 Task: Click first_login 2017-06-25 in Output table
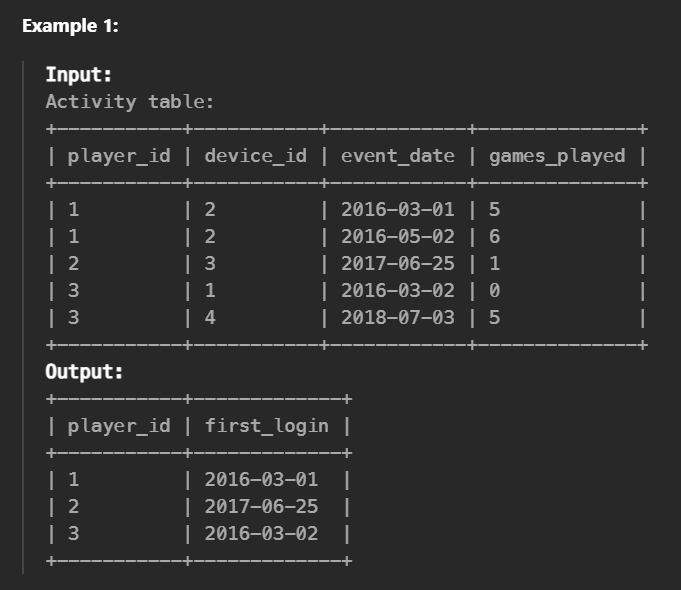(261, 507)
